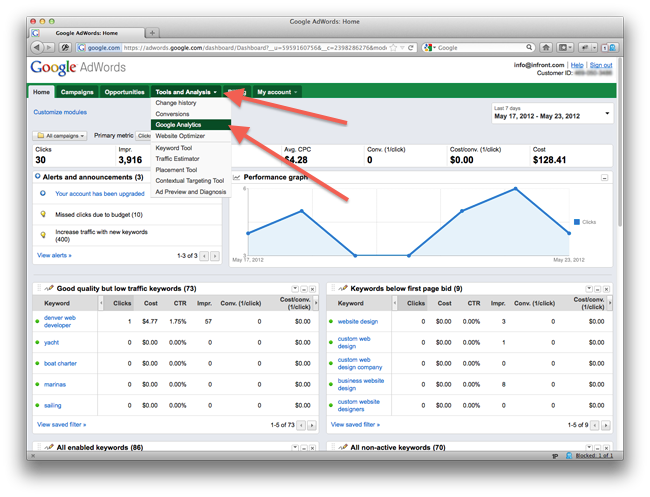
Task: Open the Campaigns tab
Action: click(77, 92)
